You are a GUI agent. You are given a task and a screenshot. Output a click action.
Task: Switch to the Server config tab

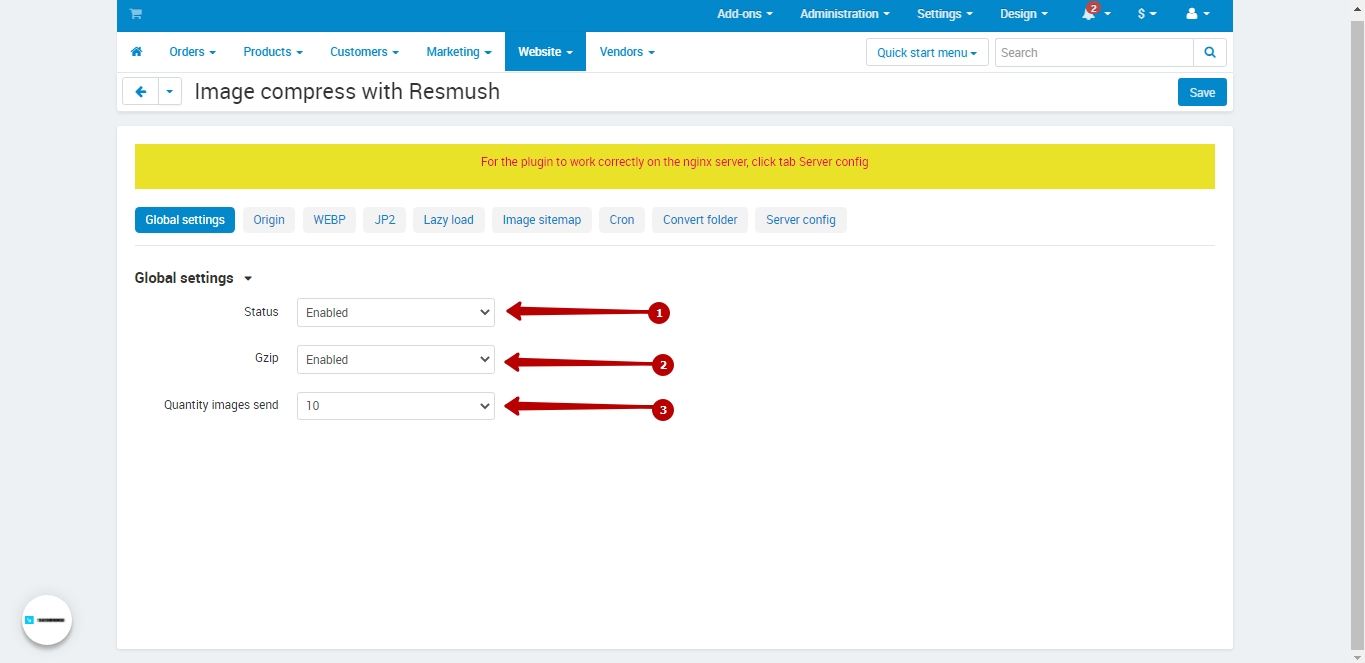click(801, 220)
